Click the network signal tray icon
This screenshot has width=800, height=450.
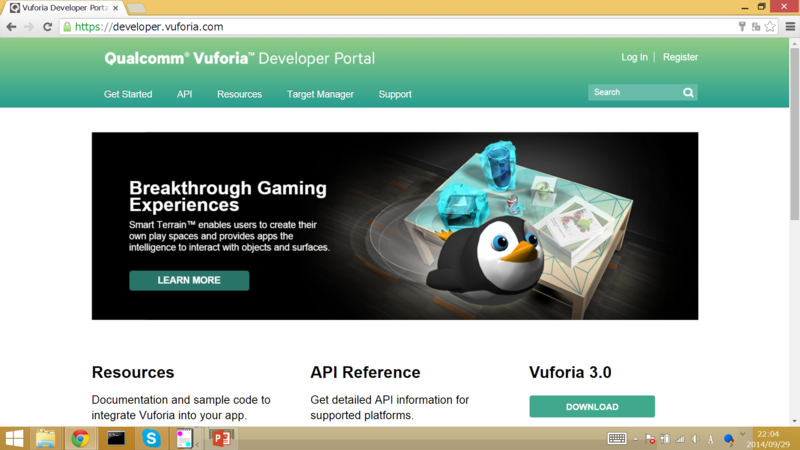(x=680, y=439)
